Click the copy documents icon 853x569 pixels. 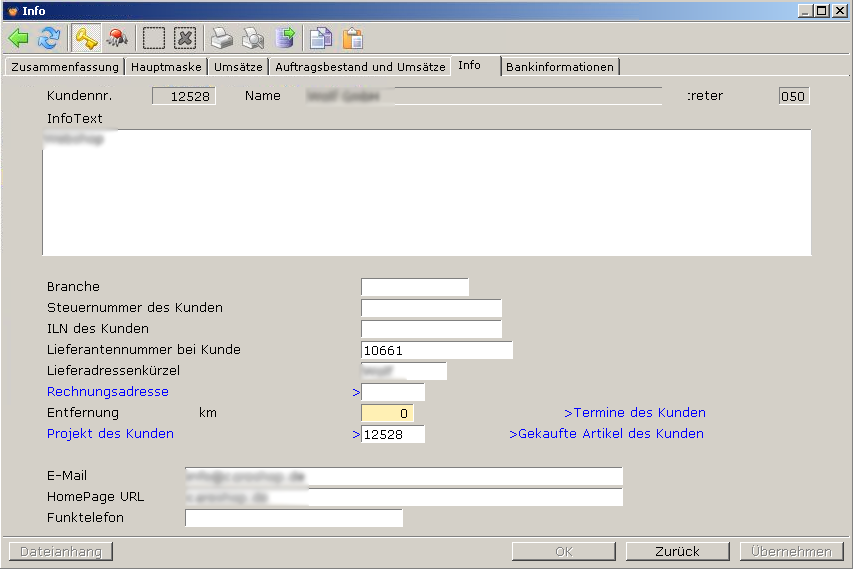321,39
